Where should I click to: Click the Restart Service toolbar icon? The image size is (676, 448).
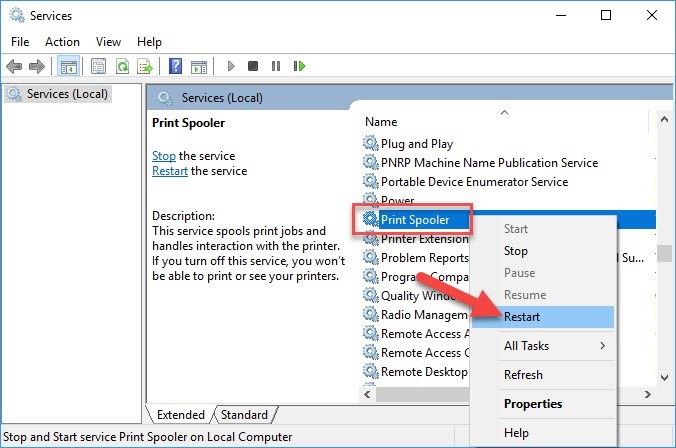(299, 66)
